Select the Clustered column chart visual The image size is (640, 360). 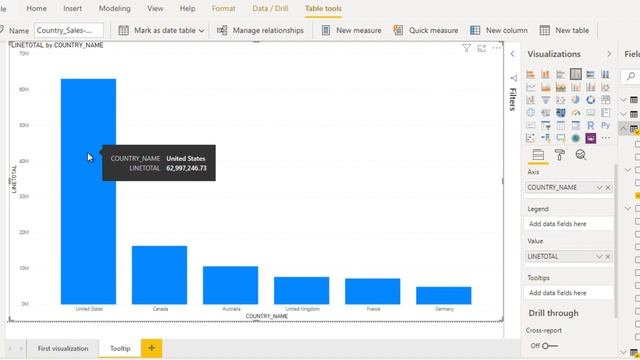576,74
